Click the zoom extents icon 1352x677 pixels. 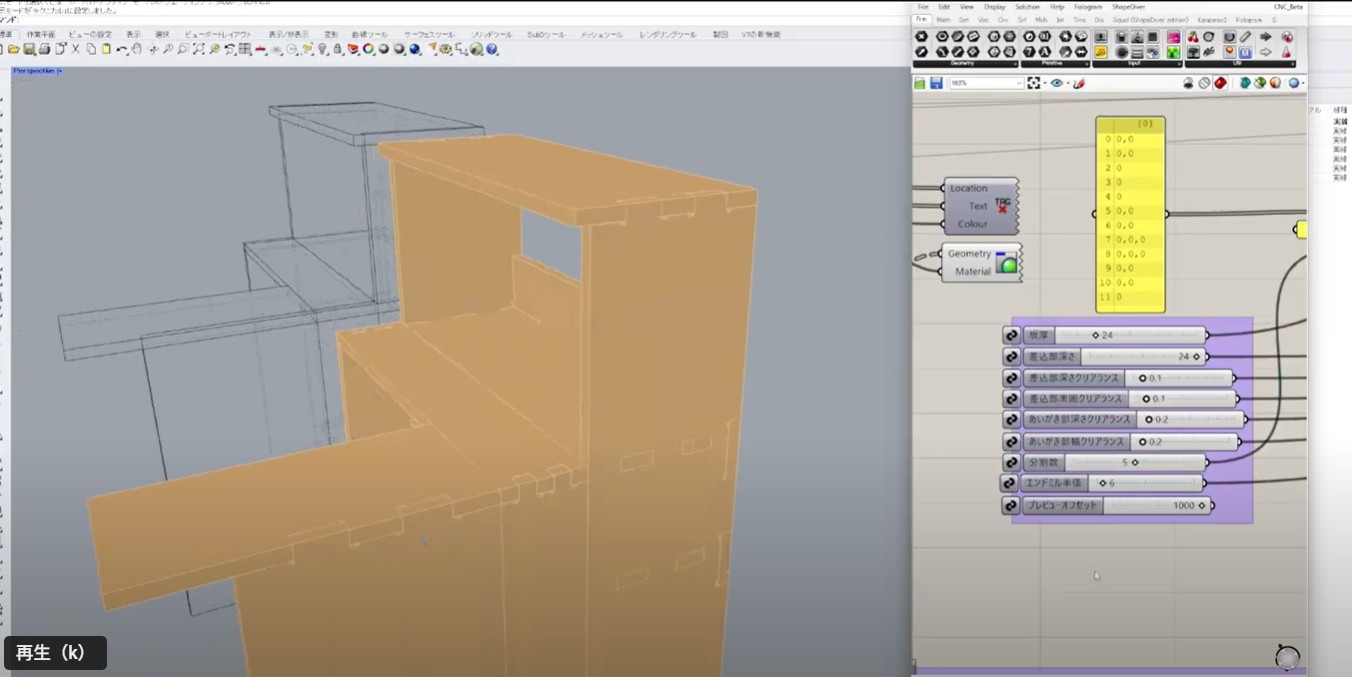(1033, 83)
